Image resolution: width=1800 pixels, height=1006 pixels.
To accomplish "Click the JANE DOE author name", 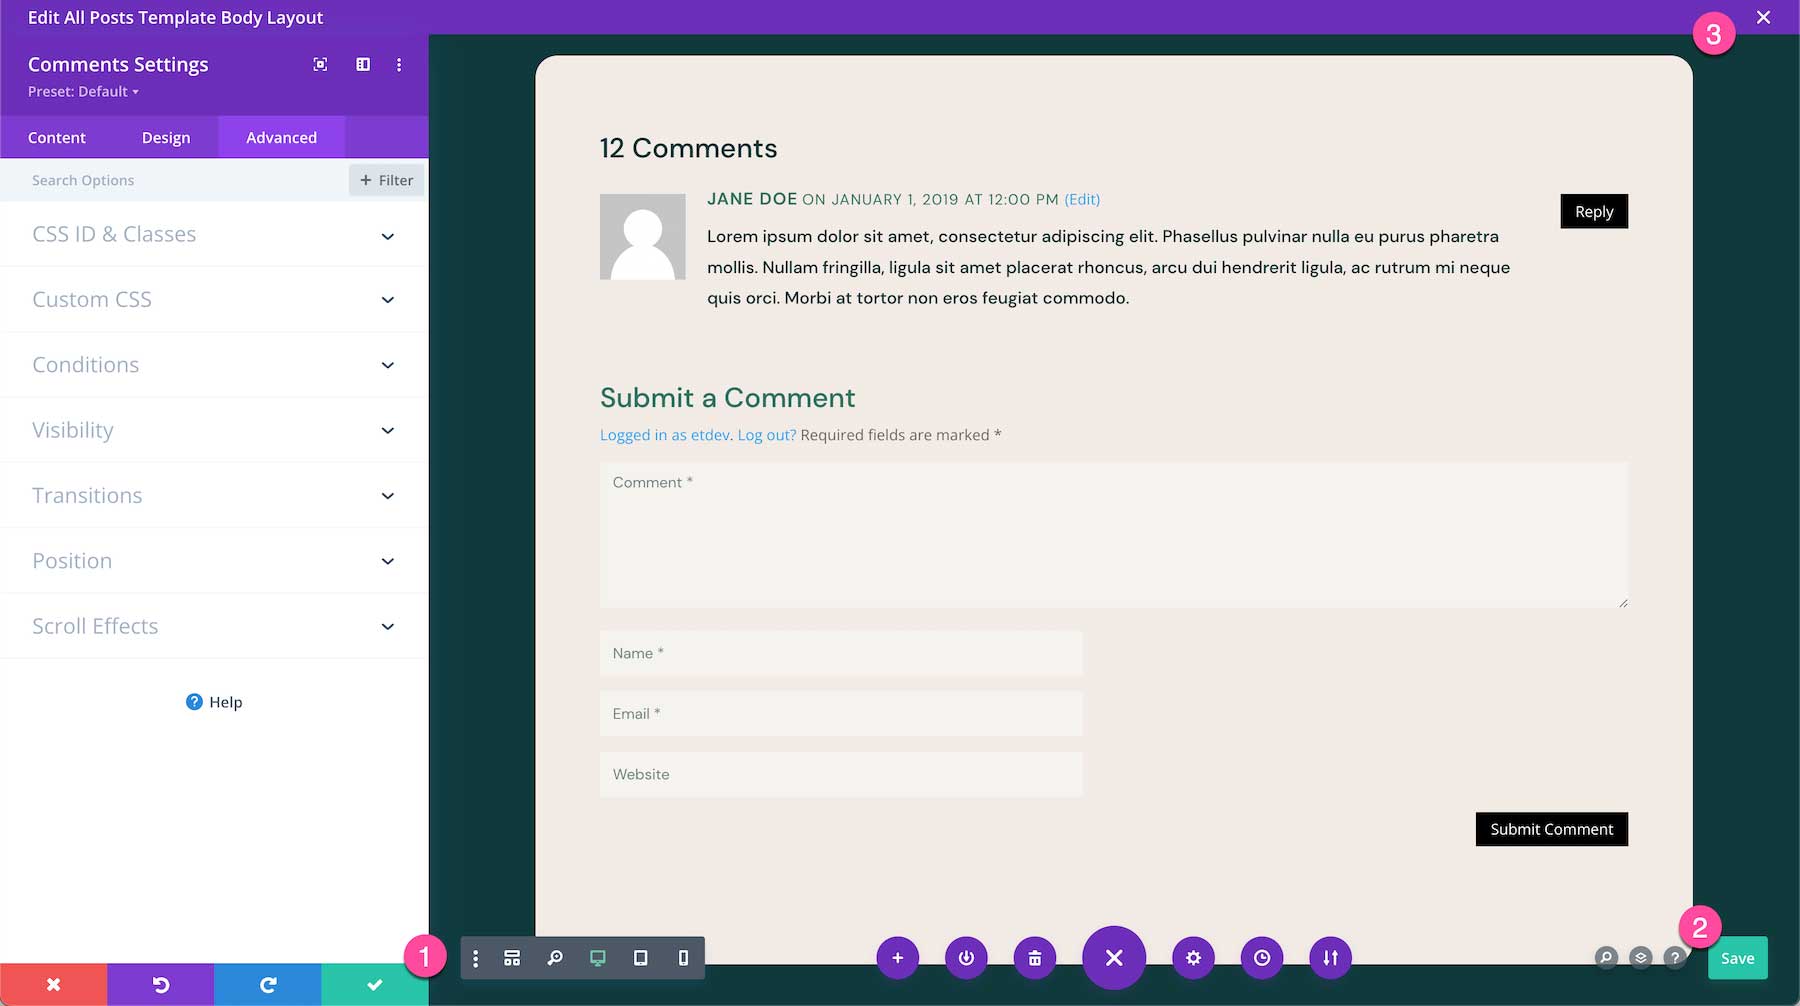I will pos(752,199).
